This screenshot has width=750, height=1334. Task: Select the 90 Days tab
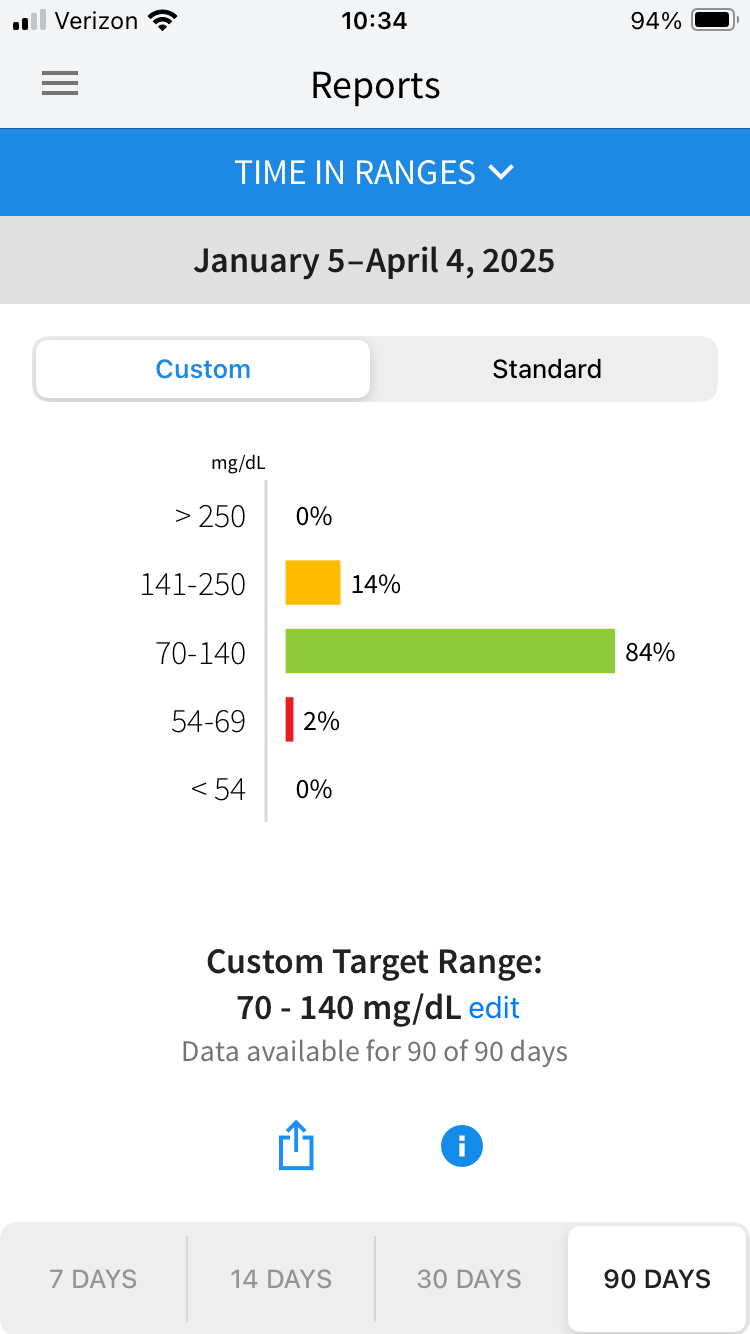pos(657,1279)
